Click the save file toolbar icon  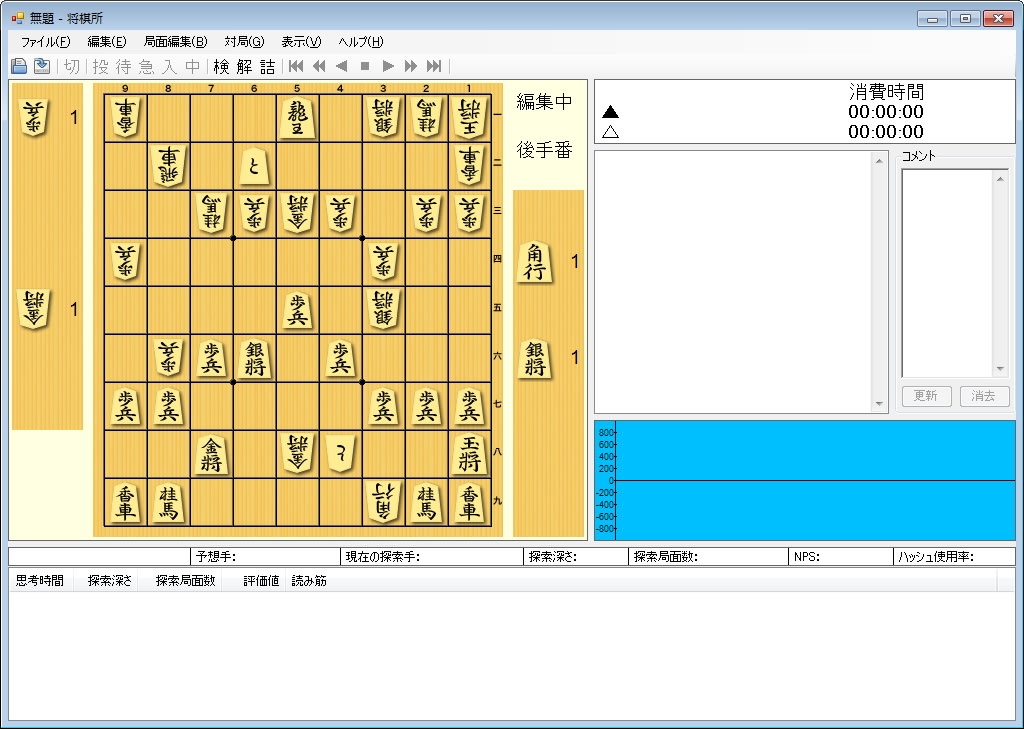(42, 66)
